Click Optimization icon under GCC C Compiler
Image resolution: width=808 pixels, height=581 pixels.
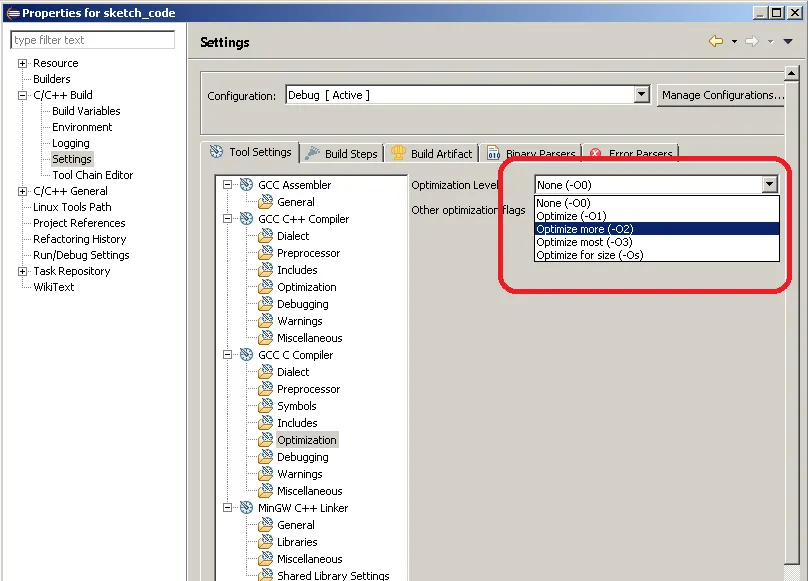pos(265,440)
